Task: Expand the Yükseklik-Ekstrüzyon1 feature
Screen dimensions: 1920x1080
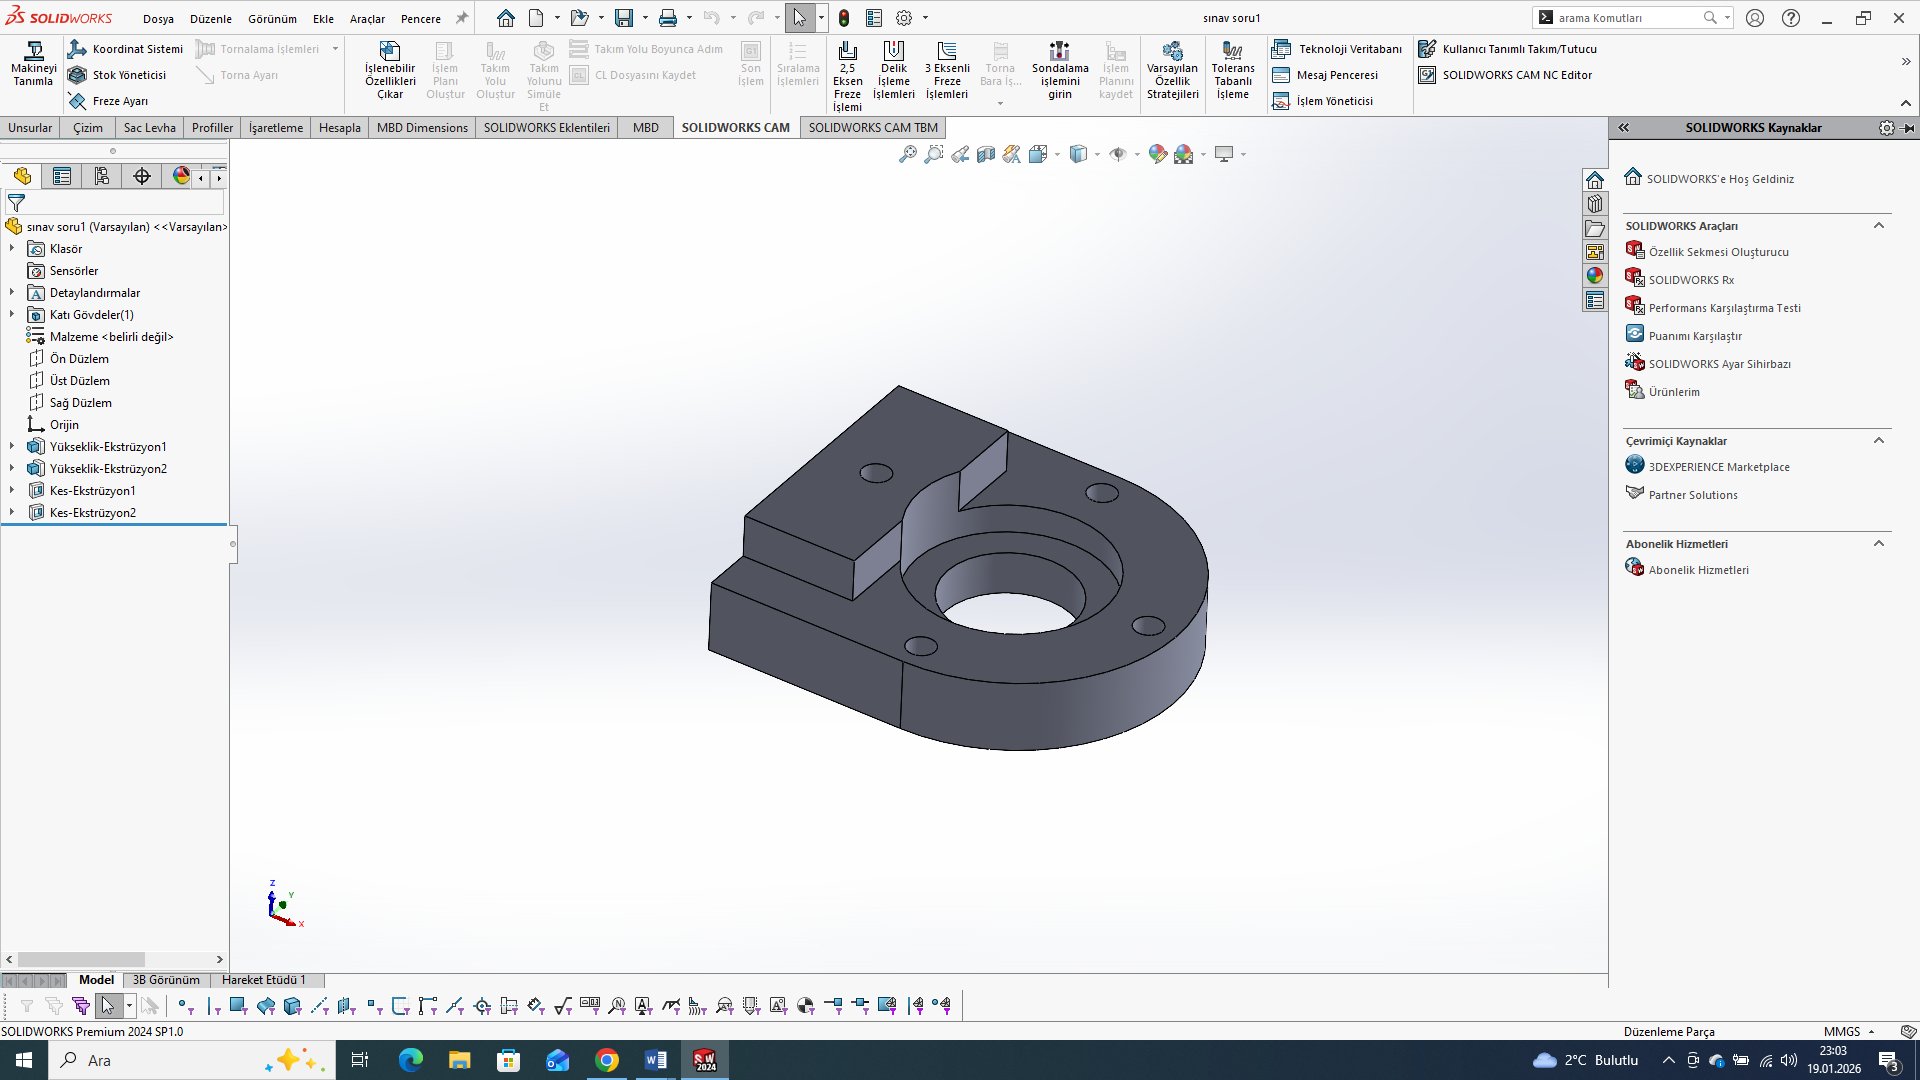Action: pyautogui.click(x=12, y=447)
